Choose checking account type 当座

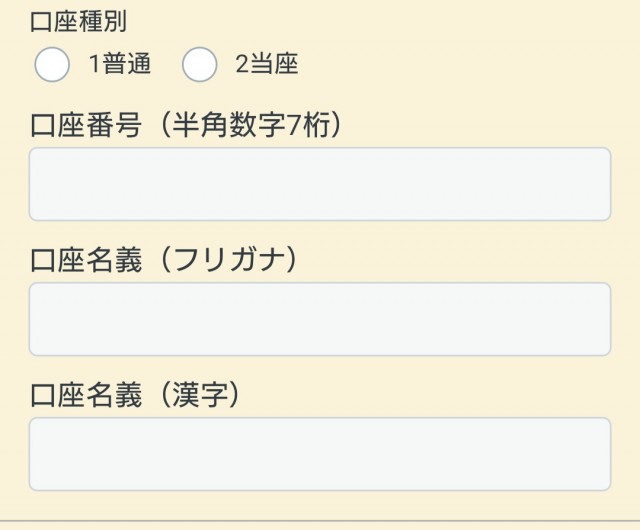(199, 65)
